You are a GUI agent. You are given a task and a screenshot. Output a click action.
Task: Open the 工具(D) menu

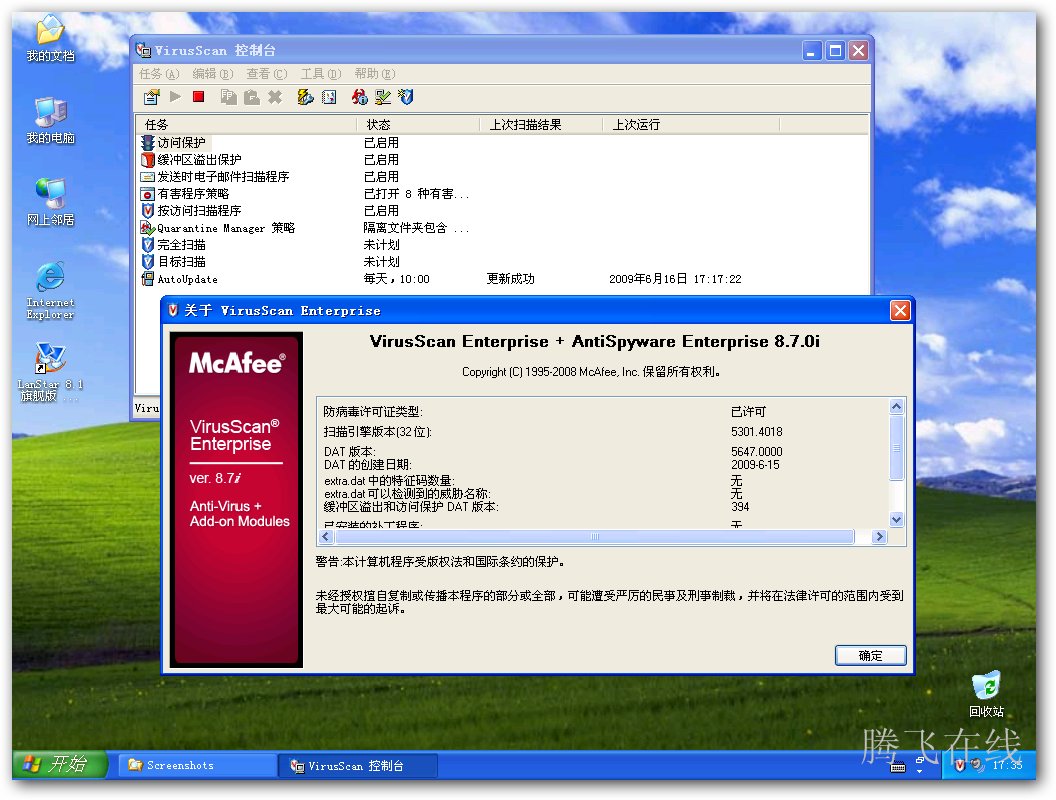tap(320, 74)
